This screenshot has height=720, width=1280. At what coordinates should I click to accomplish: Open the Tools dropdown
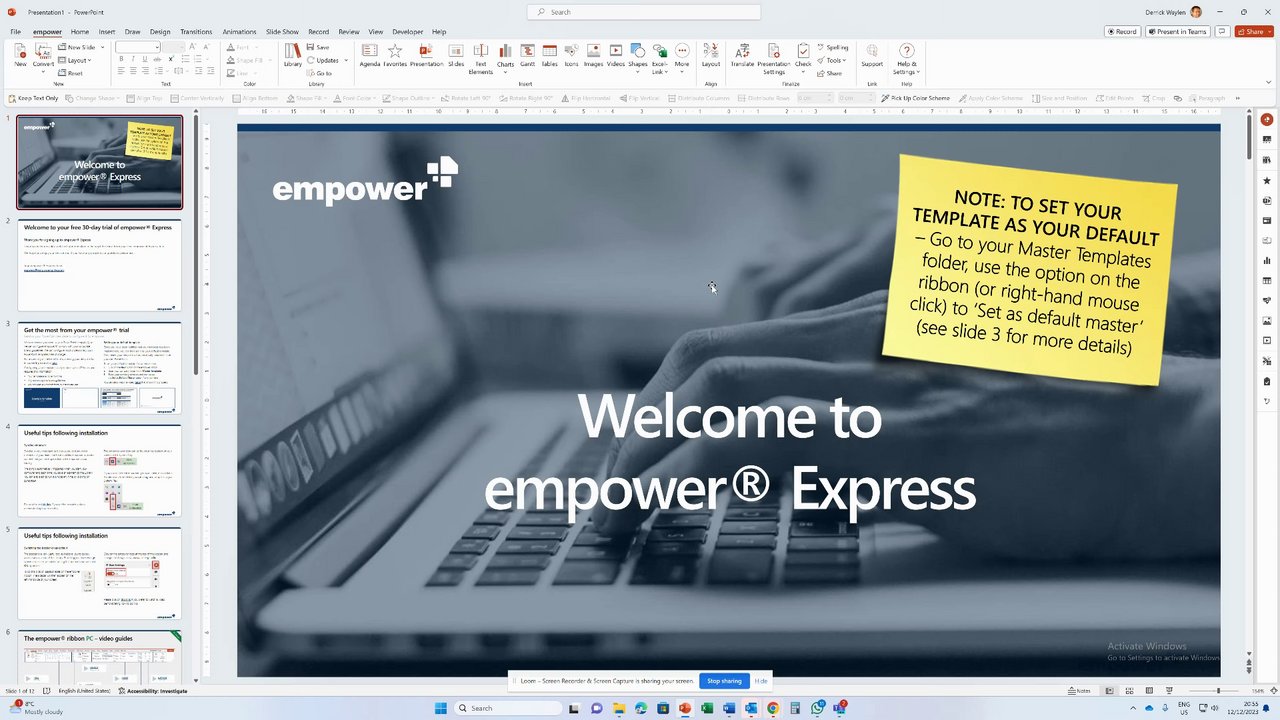(x=833, y=60)
